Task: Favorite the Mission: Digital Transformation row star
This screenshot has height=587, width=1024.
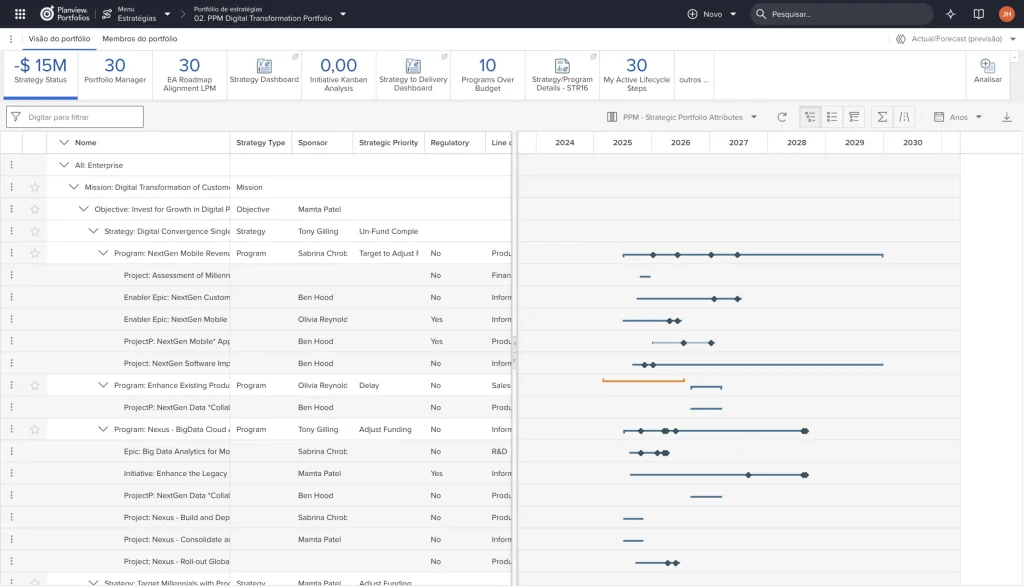Action: click(x=35, y=187)
